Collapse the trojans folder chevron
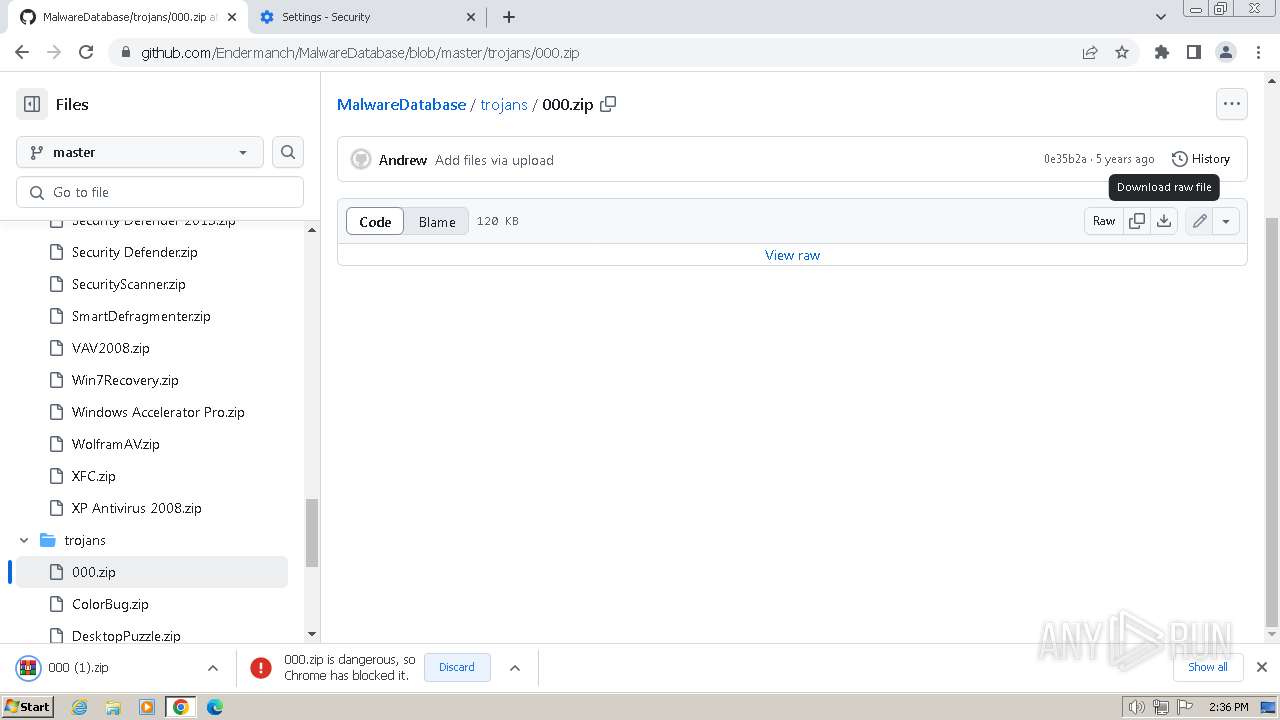Screen dimensions: 1280x720 tap(24, 540)
